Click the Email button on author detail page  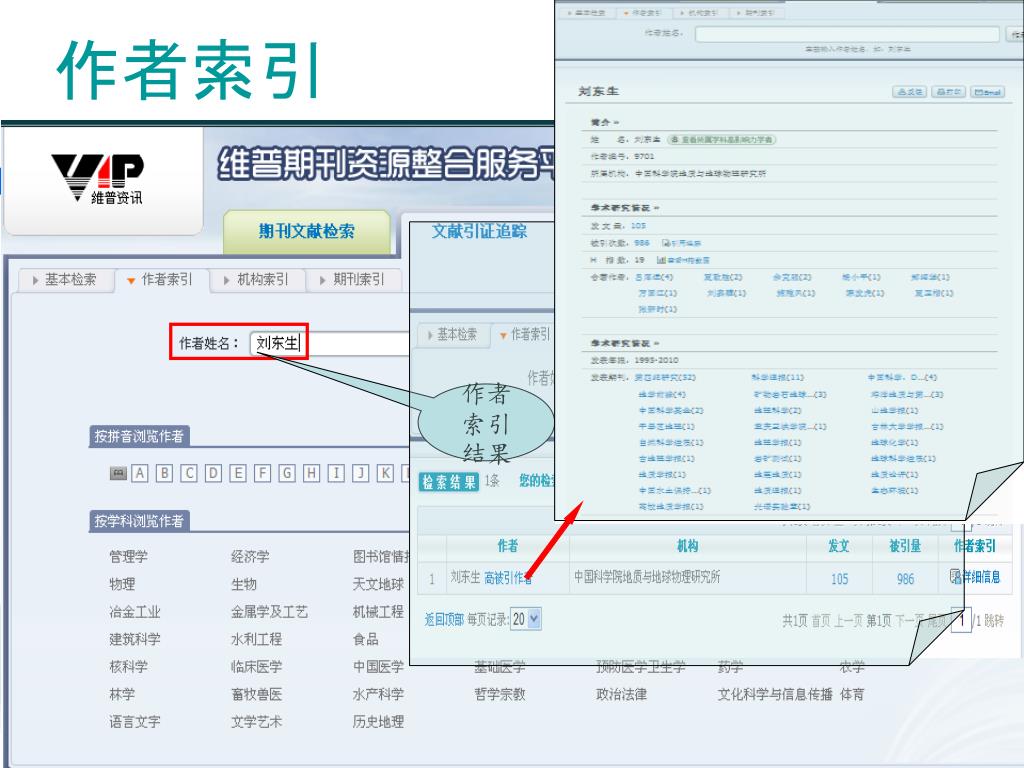(987, 92)
